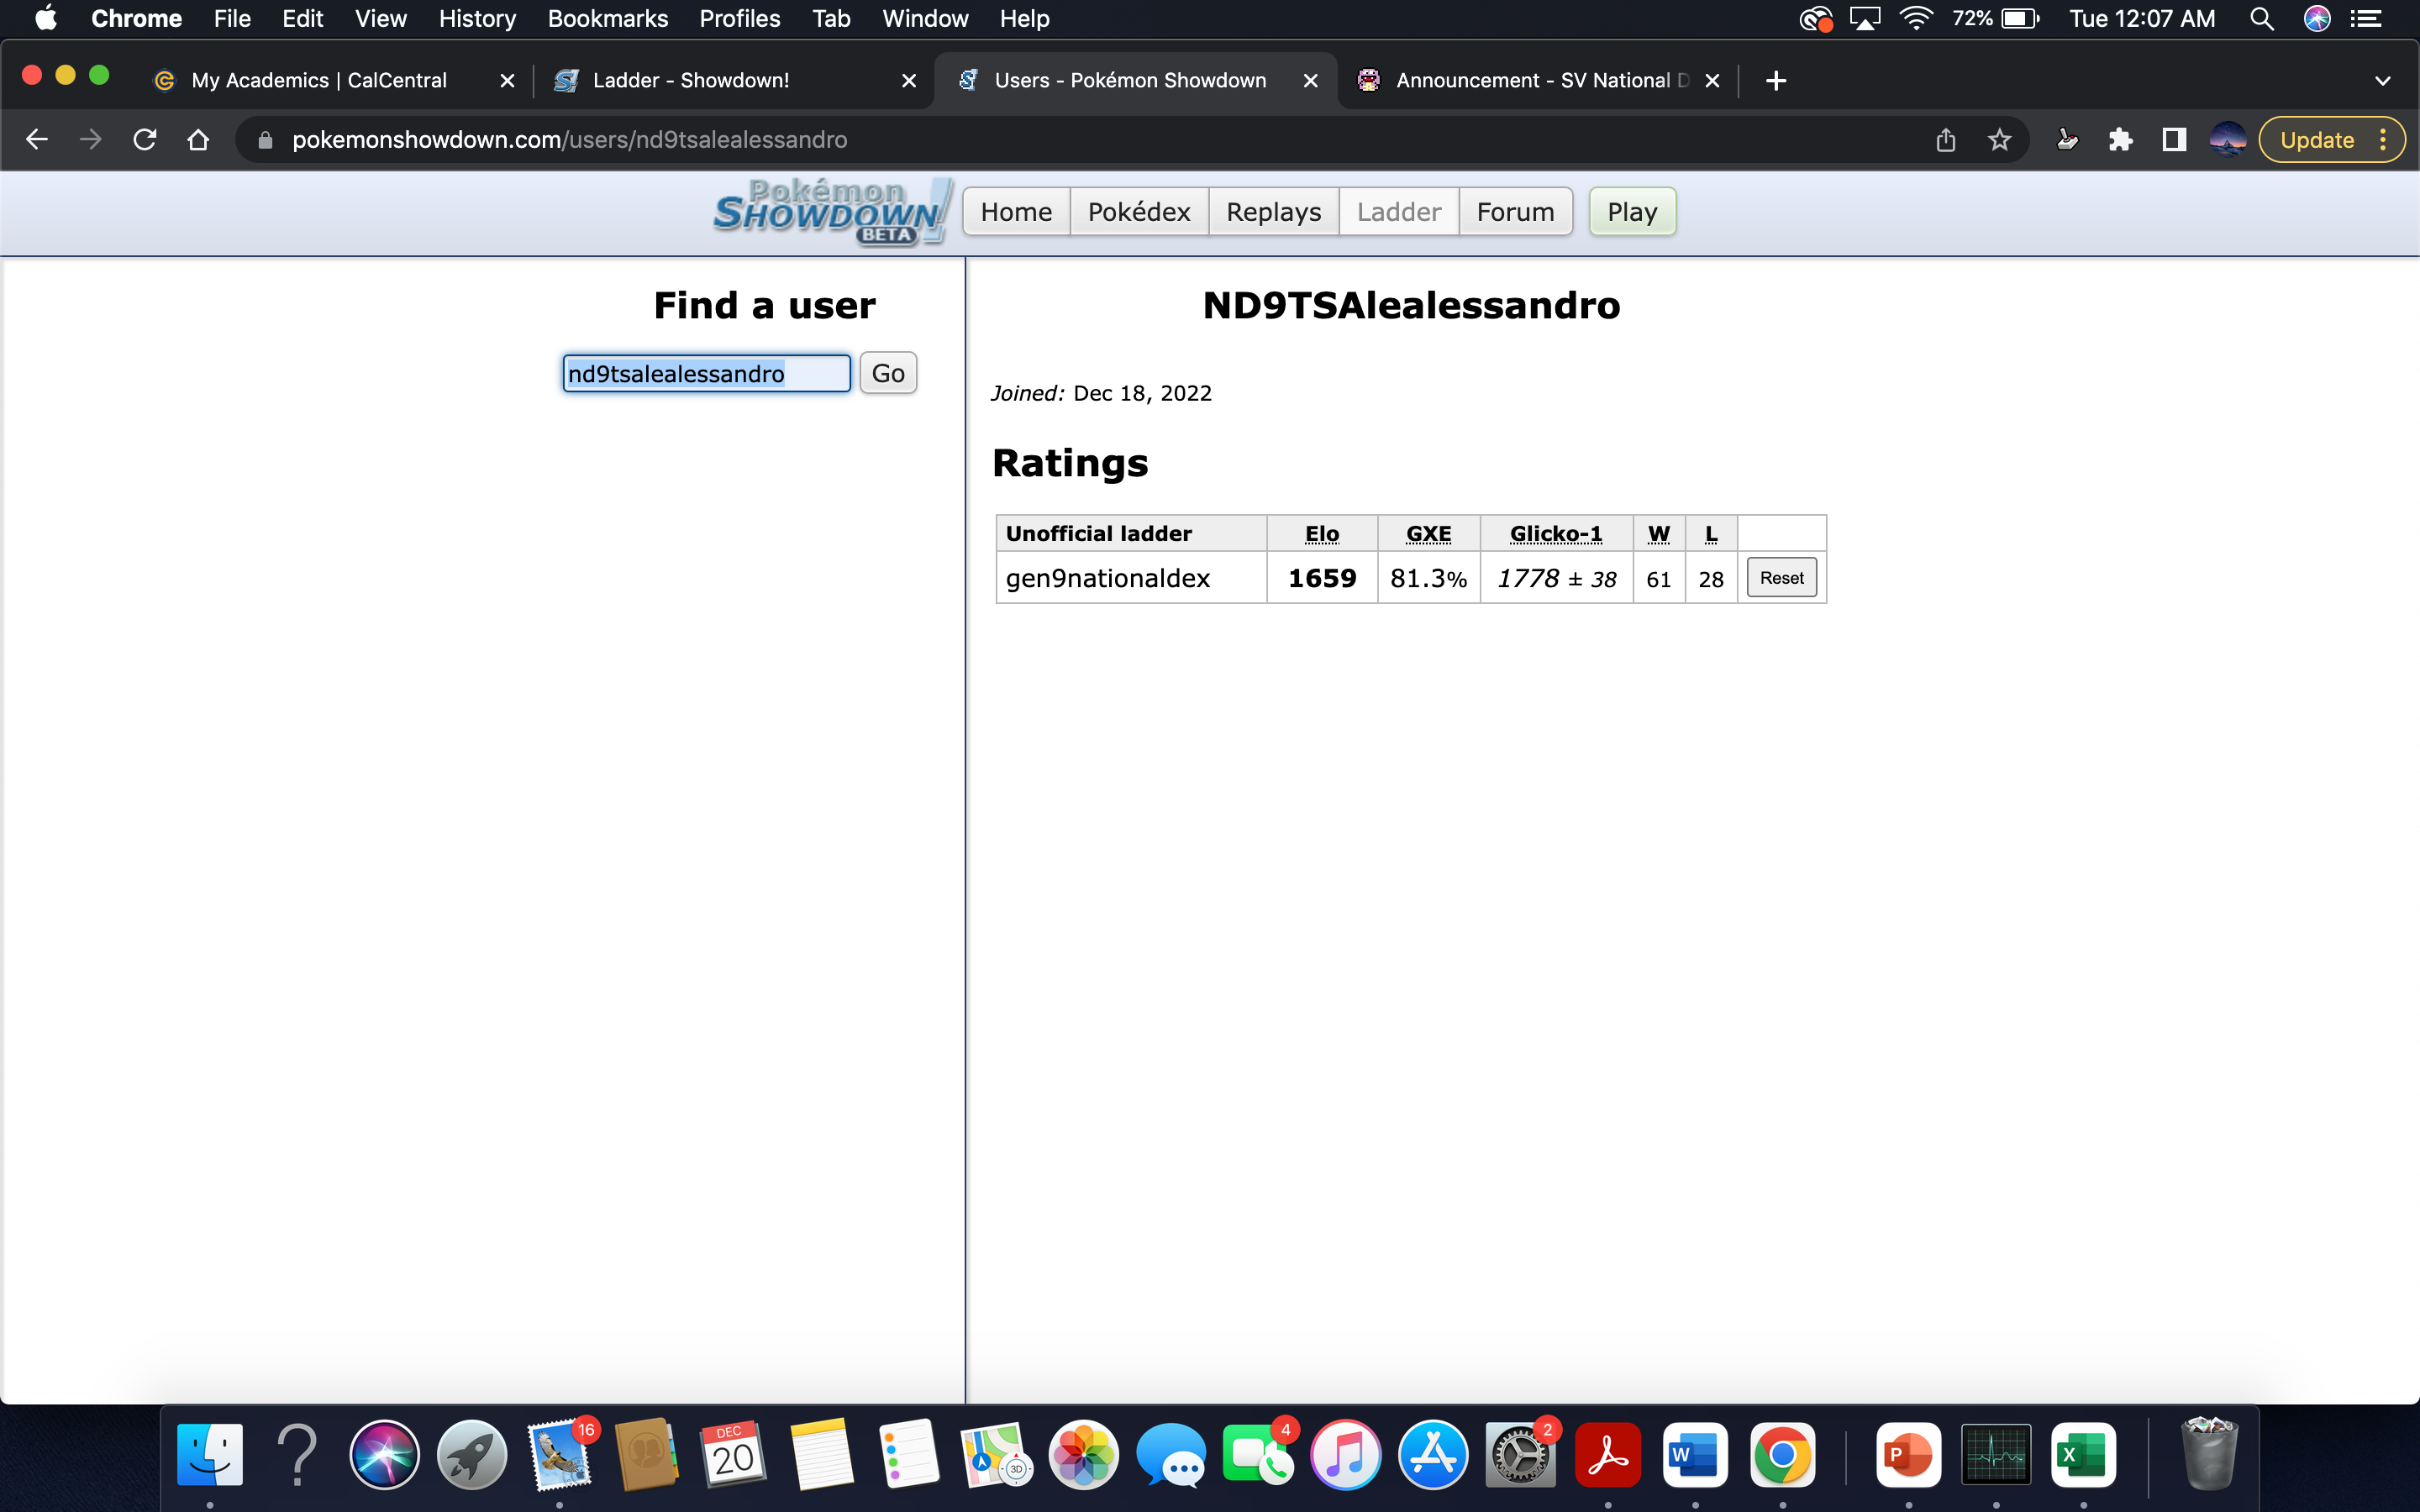
Task: Click the Glicko-1 column header
Action: pos(1556,534)
